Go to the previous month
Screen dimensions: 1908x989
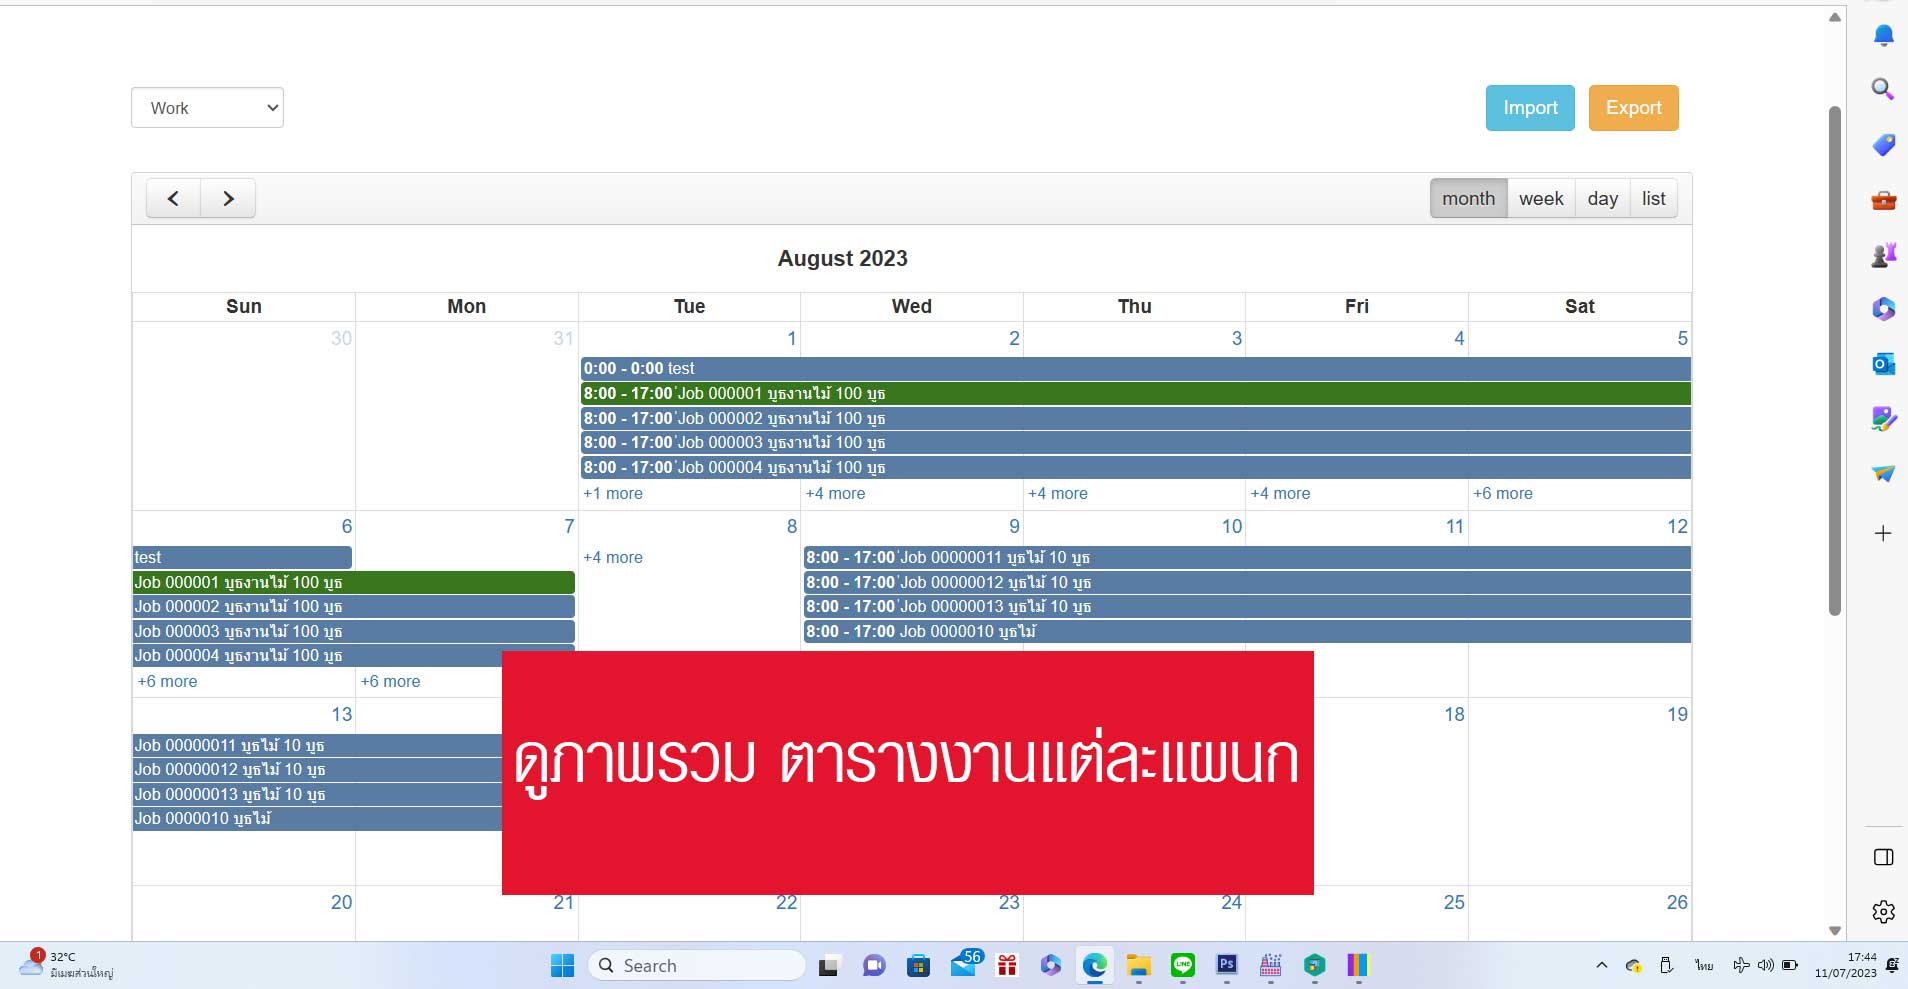173,198
